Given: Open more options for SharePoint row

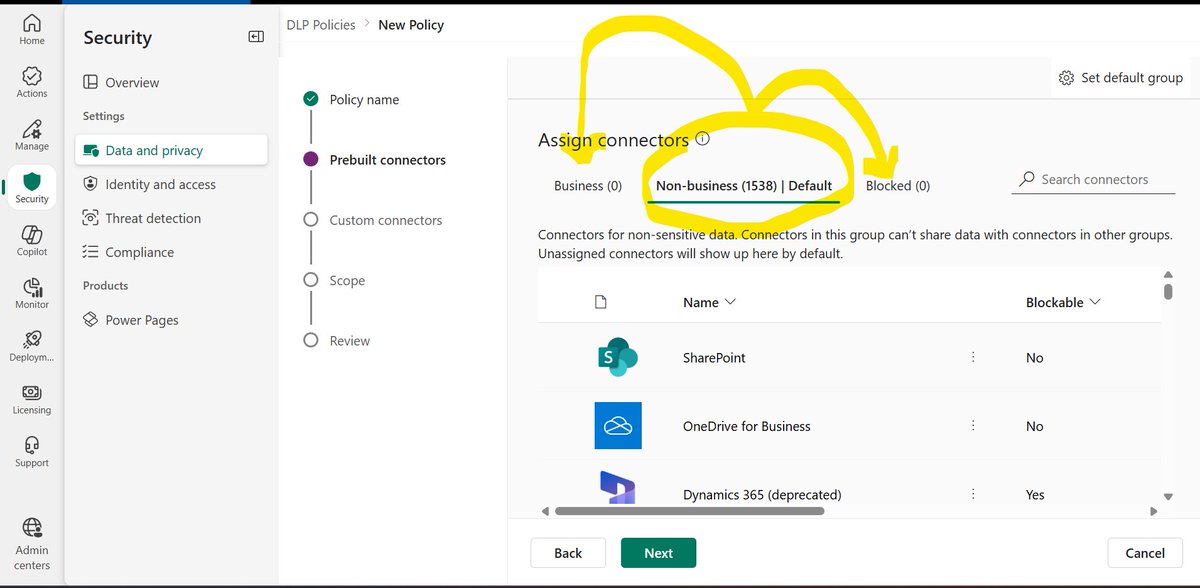Looking at the screenshot, I should coord(973,357).
